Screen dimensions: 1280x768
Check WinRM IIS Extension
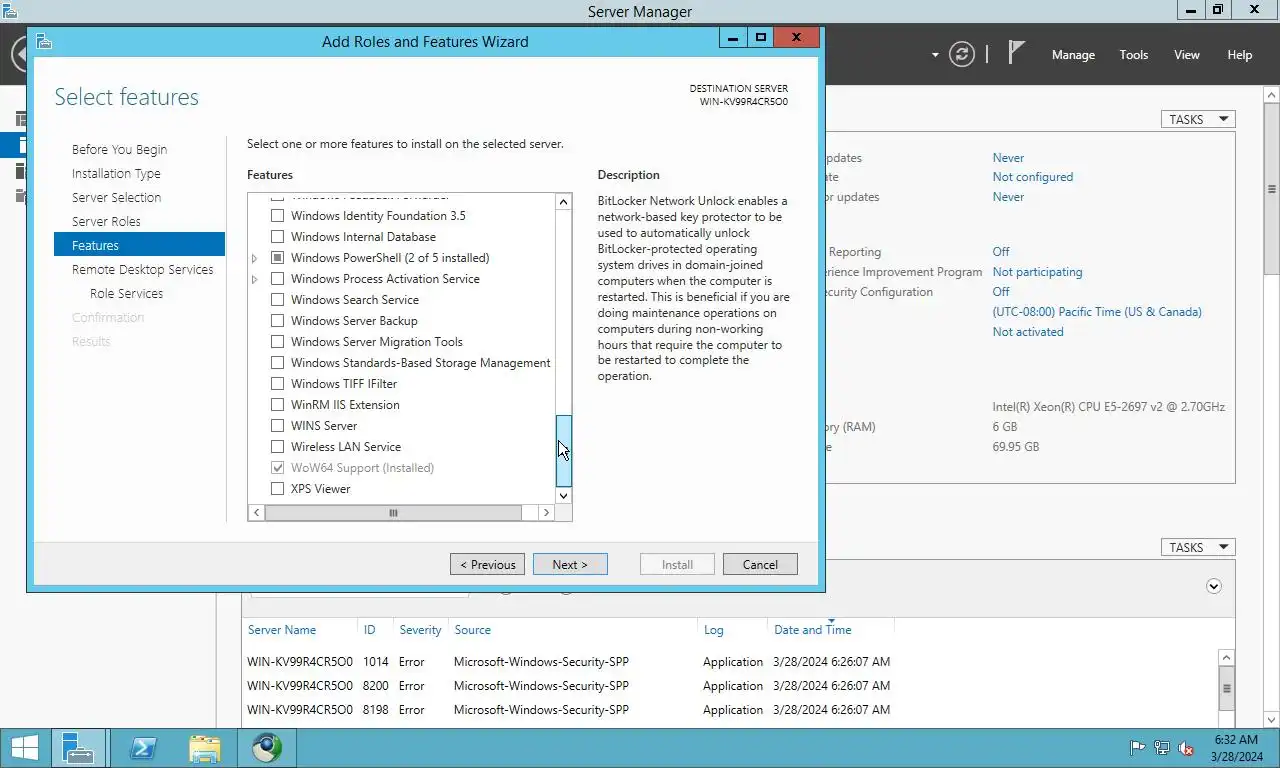click(278, 405)
